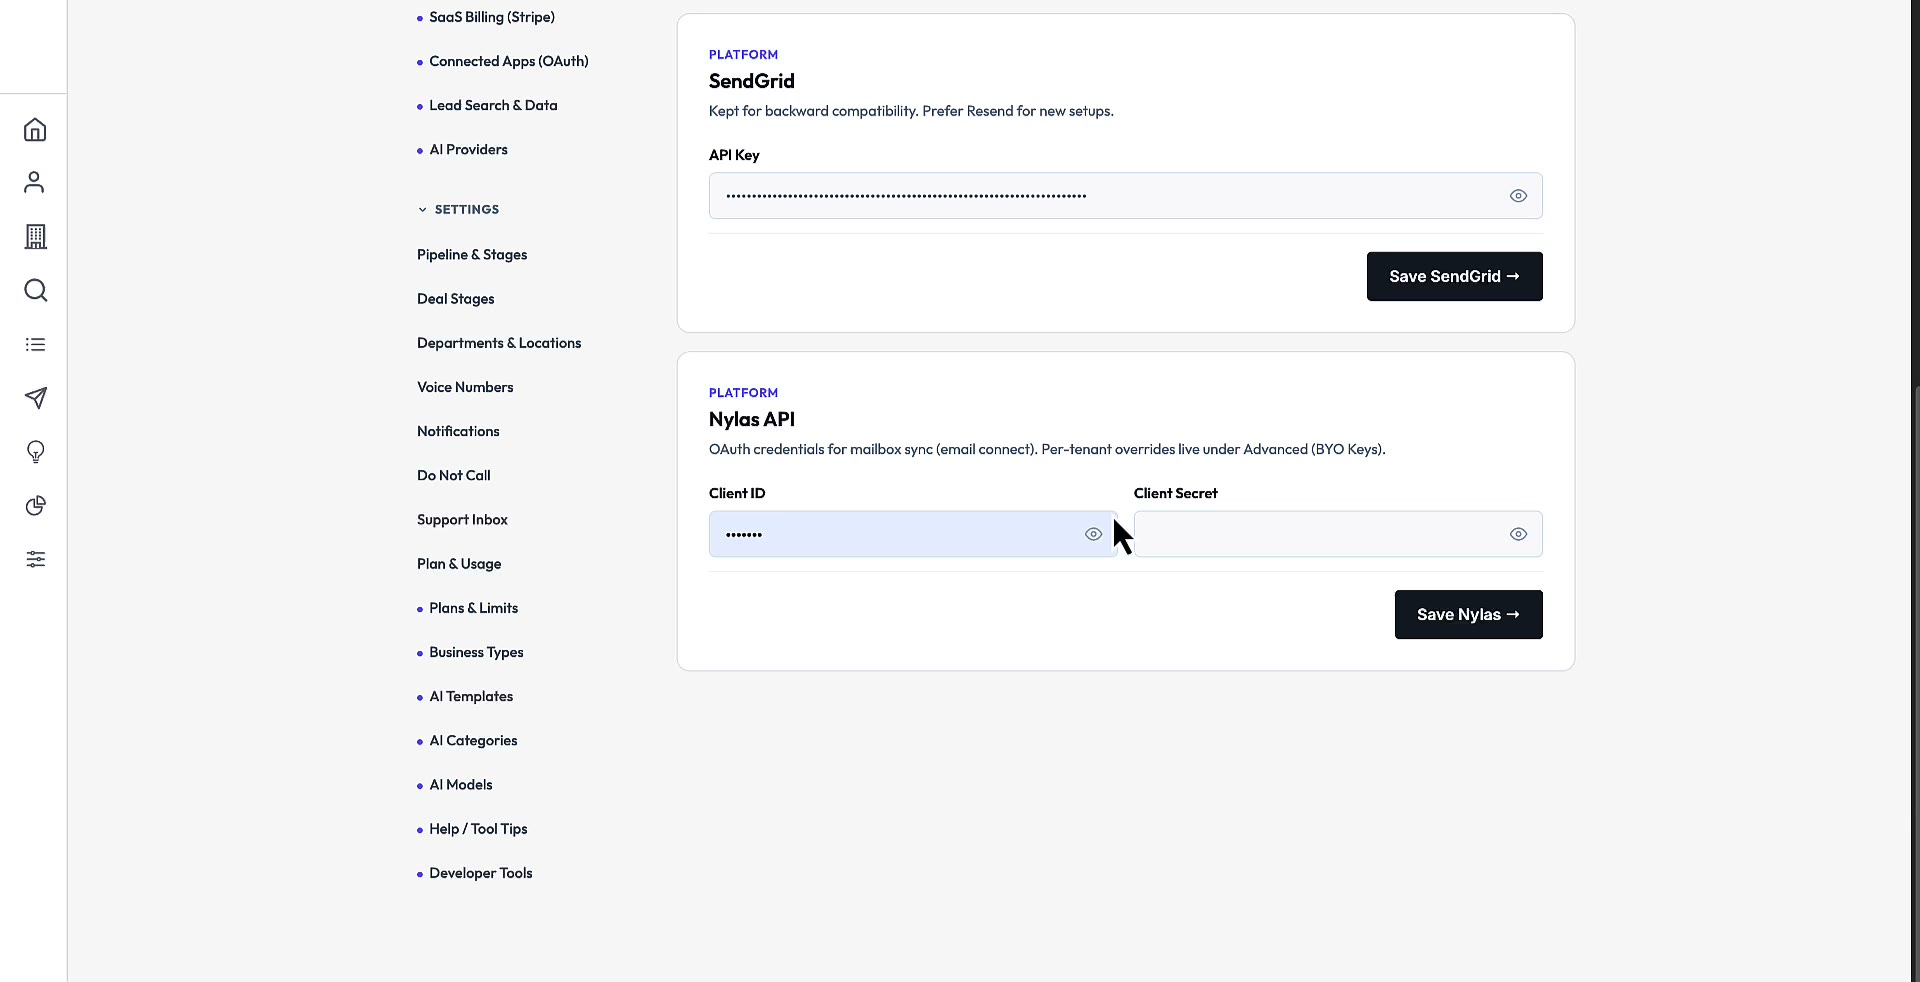Focus the SendGrid API Key field

tap(1125, 196)
